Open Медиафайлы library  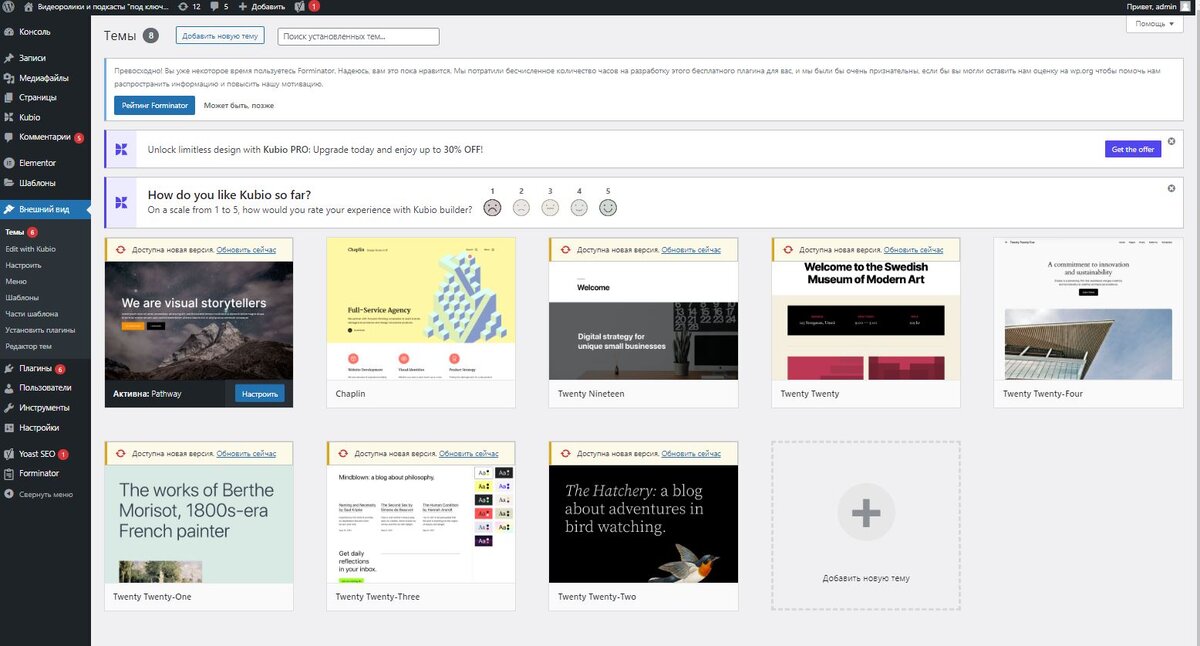click(45, 78)
